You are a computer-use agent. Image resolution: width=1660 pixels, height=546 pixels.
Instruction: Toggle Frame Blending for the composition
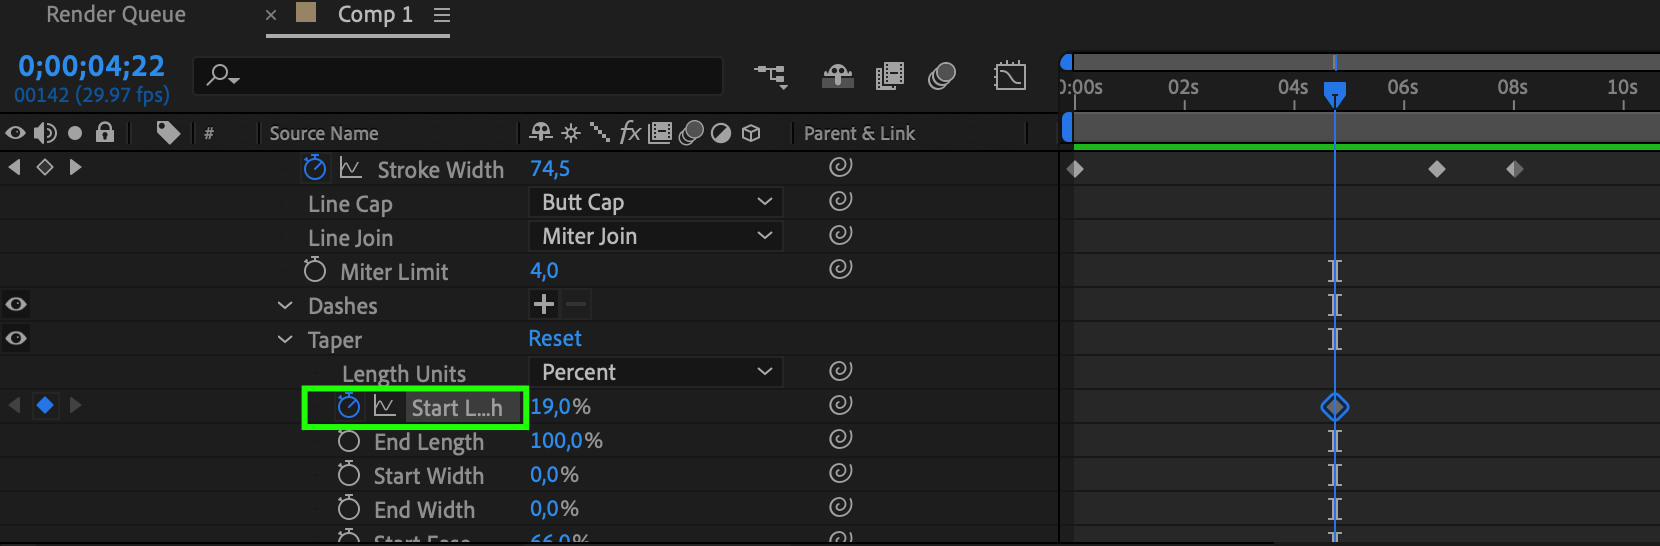point(889,76)
